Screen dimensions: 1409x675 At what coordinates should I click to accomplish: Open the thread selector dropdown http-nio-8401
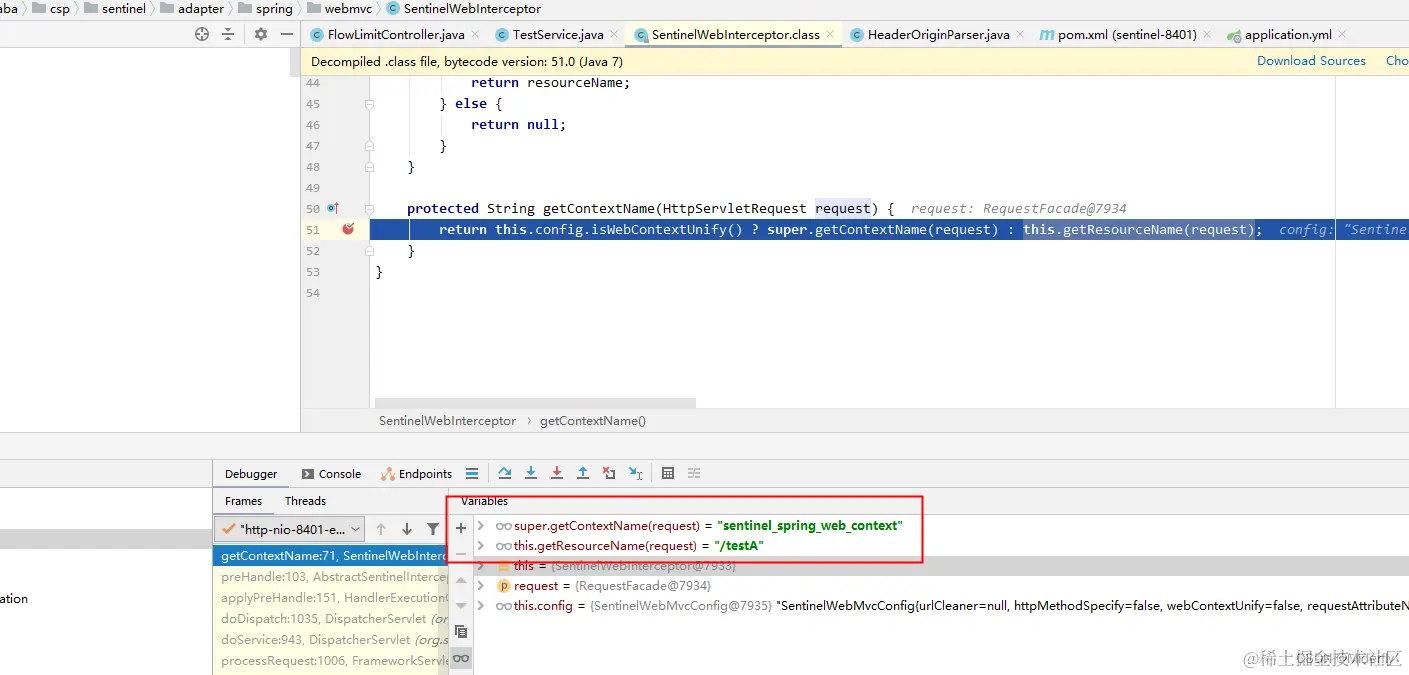click(291, 529)
